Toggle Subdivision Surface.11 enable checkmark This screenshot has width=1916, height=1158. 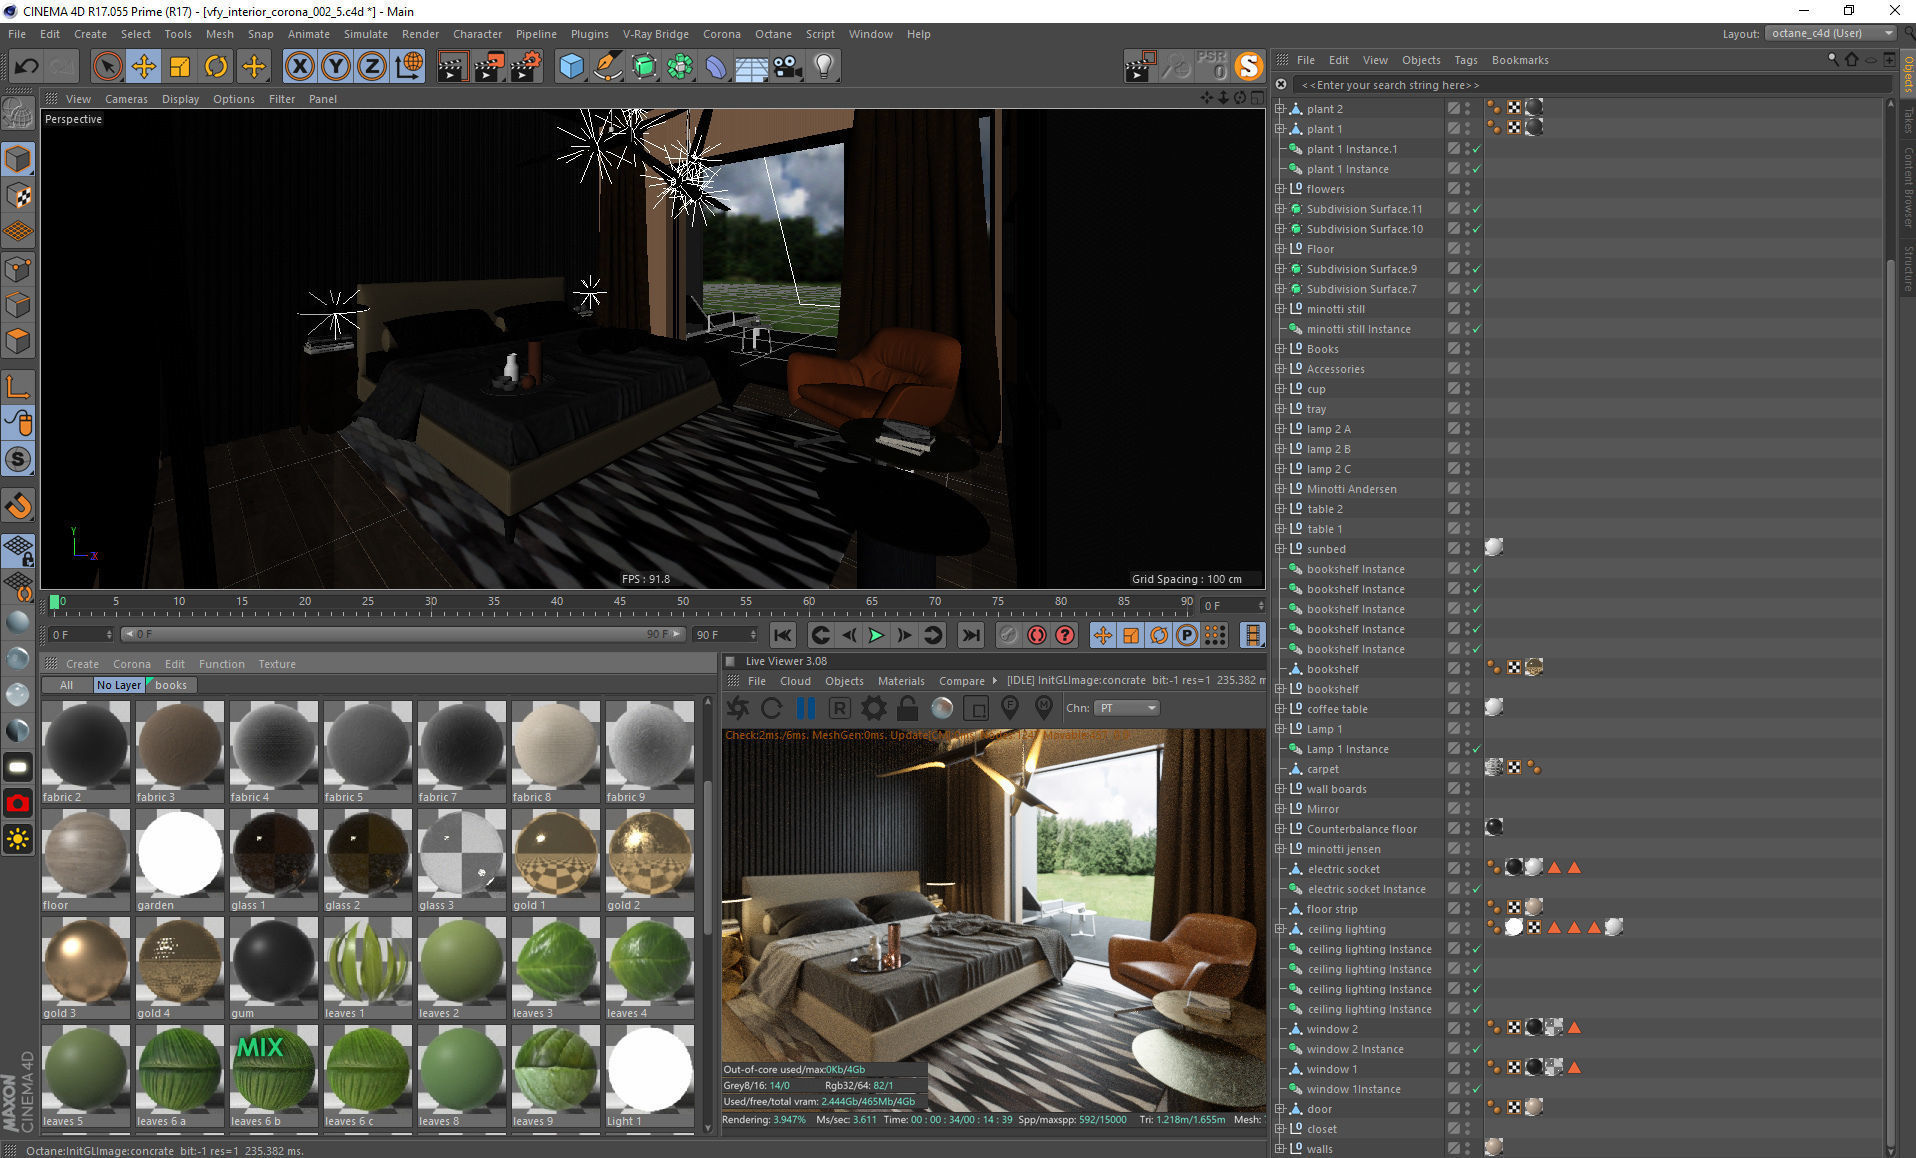tap(1476, 209)
